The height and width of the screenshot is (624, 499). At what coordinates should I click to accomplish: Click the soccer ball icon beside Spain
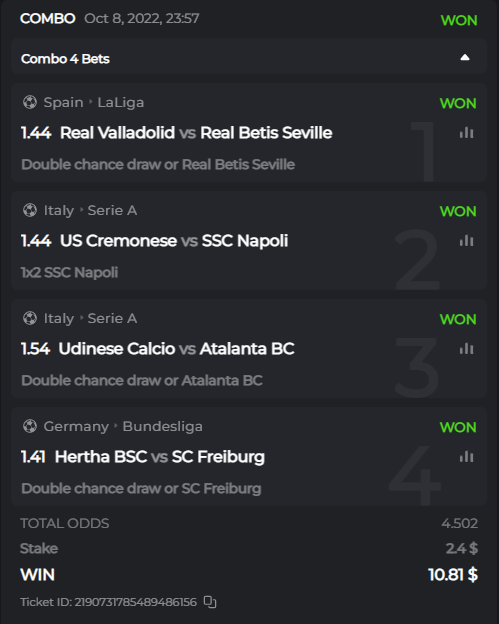click(x=30, y=102)
